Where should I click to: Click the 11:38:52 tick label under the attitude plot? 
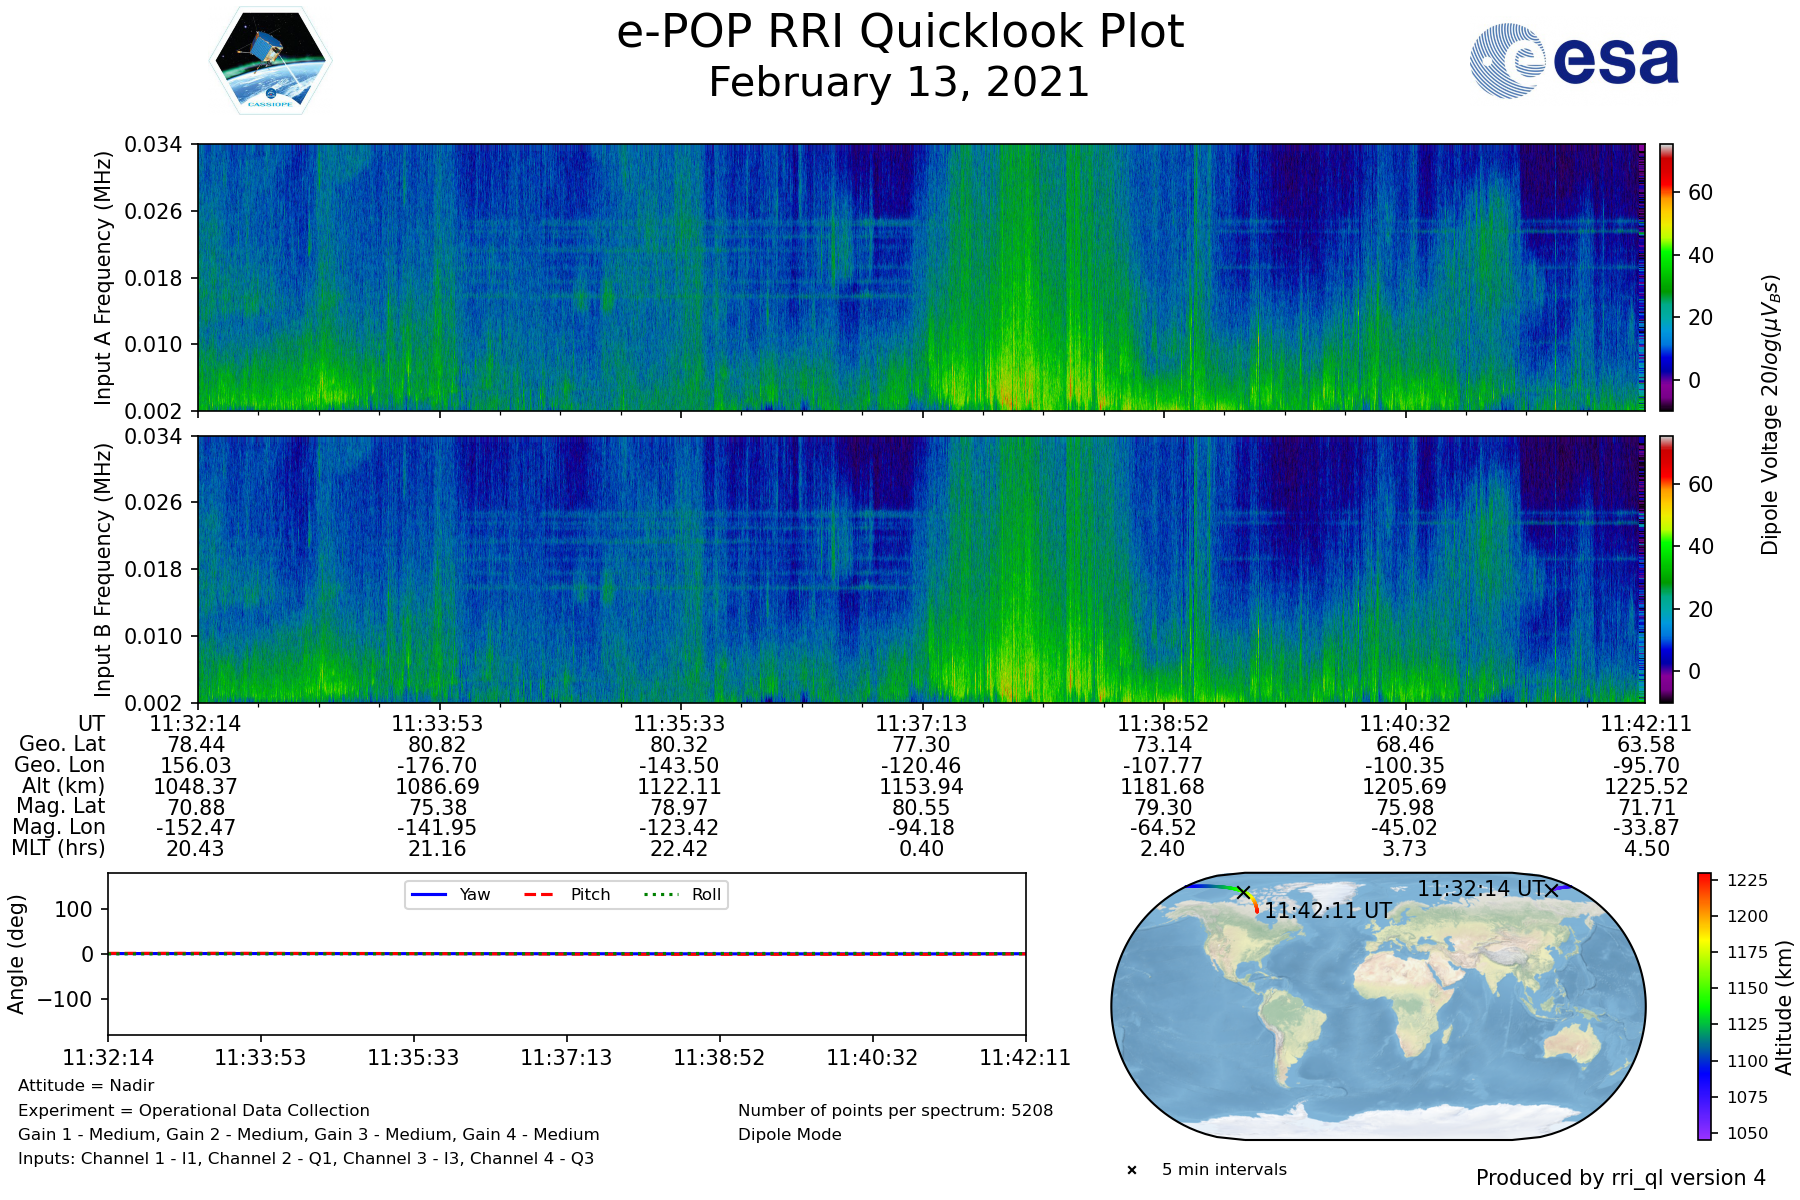719,1057
